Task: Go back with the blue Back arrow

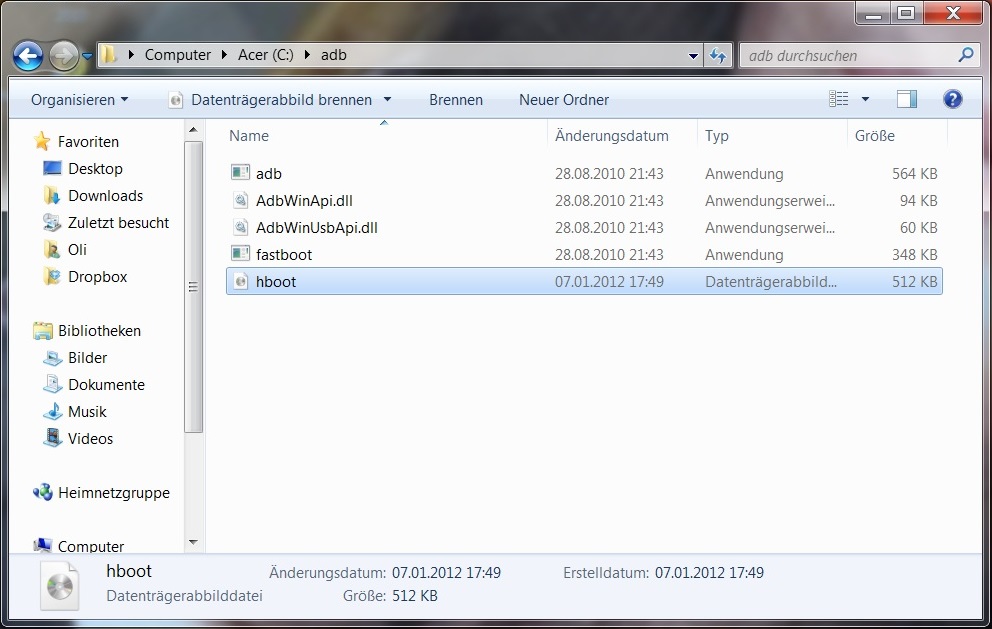Action: pyautogui.click(x=28, y=56)
